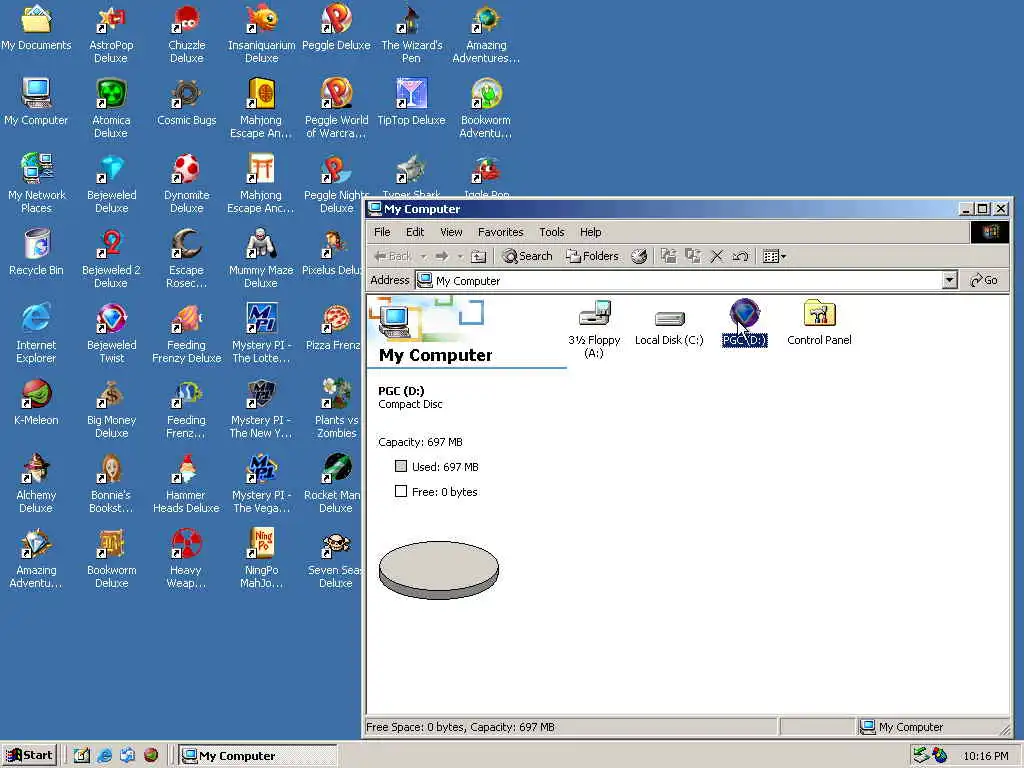Click the Delete X toolbar icon
Image resolution: width=1024 pixels, height=768 pixels.
pyautogui.click(x=716, y=256)
